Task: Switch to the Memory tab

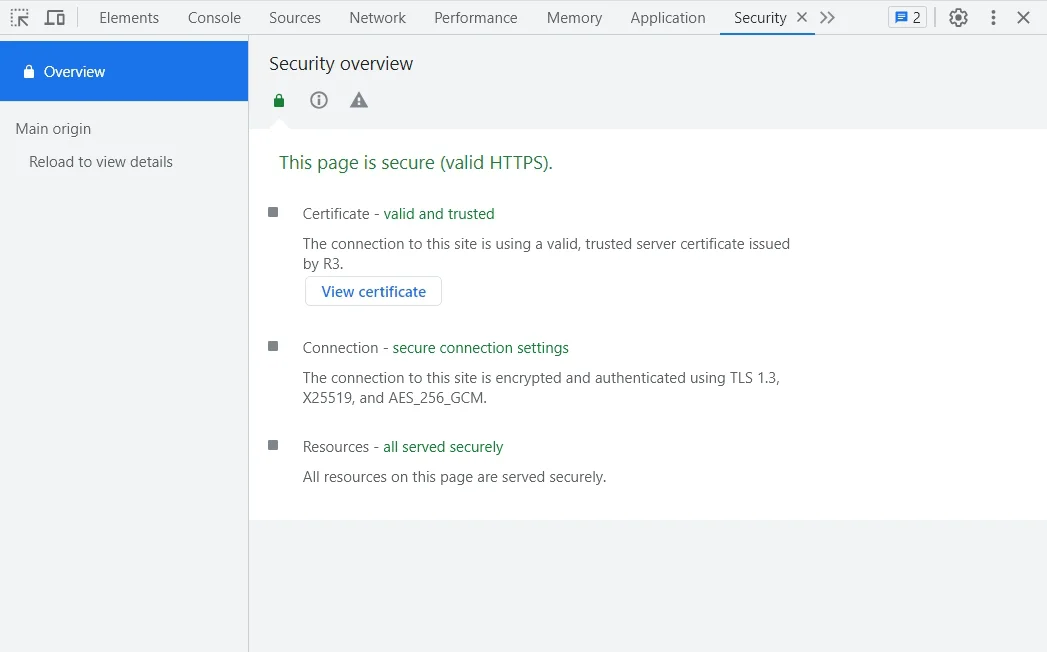Action: tap(574, 18)
